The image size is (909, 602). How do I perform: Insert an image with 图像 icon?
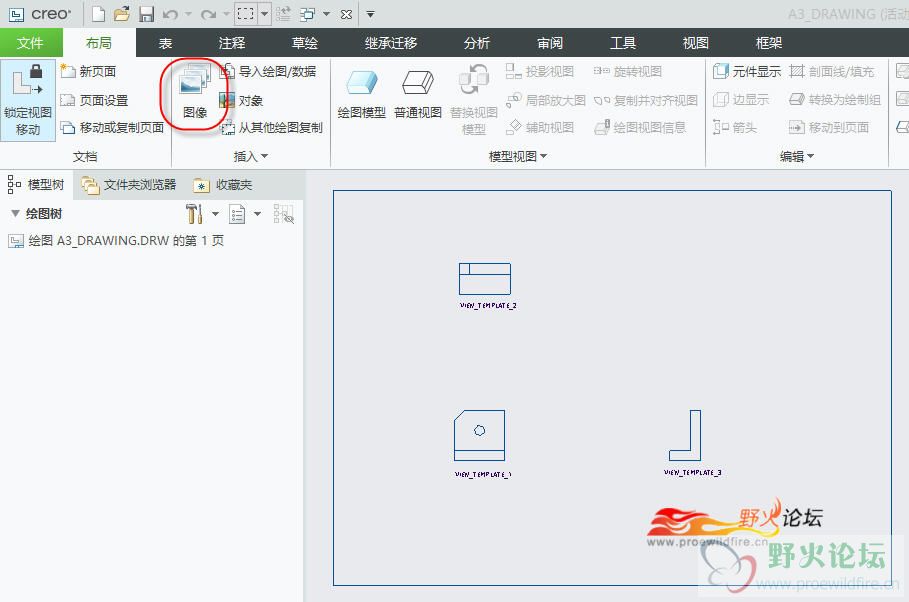(x=195, y=92)
